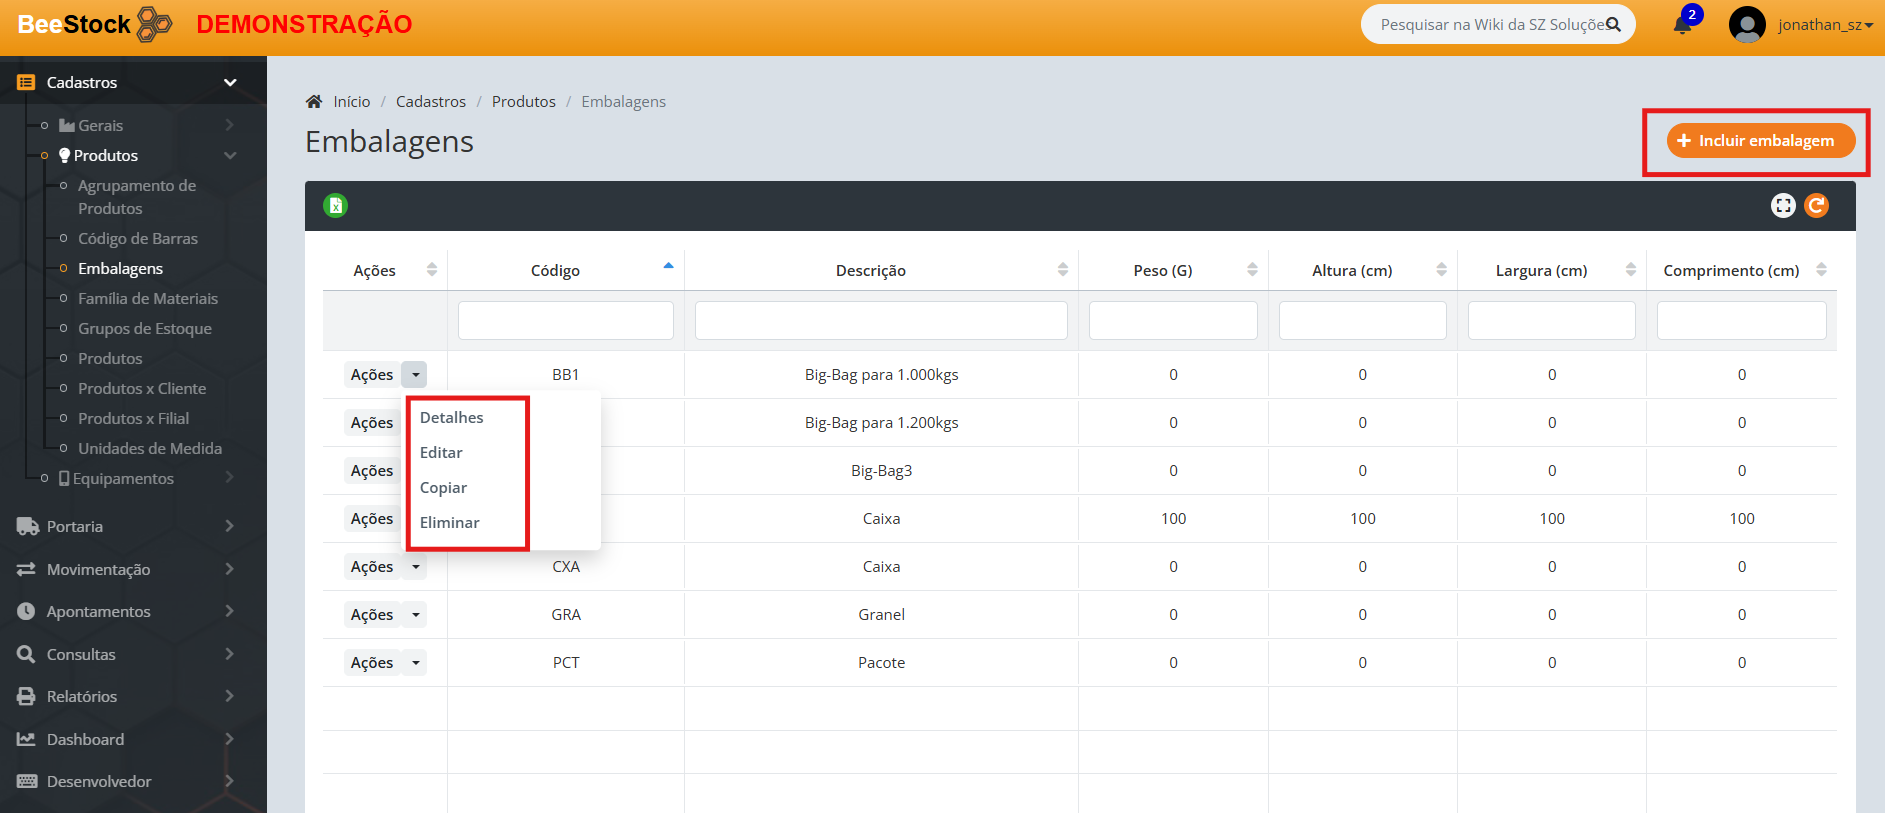Click the user avatar icon
Viewport: 1885px width, 813px height.
[1746, 25]
